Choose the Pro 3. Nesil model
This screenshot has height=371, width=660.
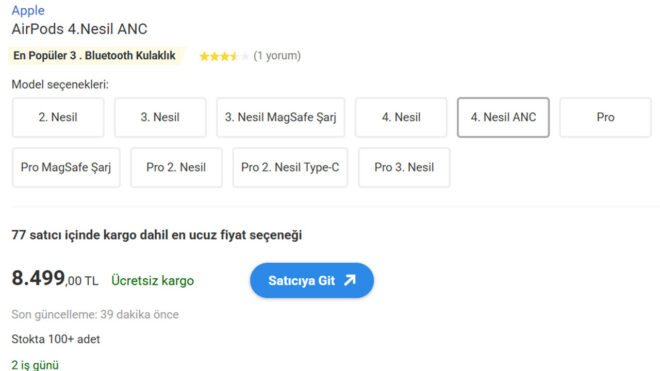coord(404,168)
